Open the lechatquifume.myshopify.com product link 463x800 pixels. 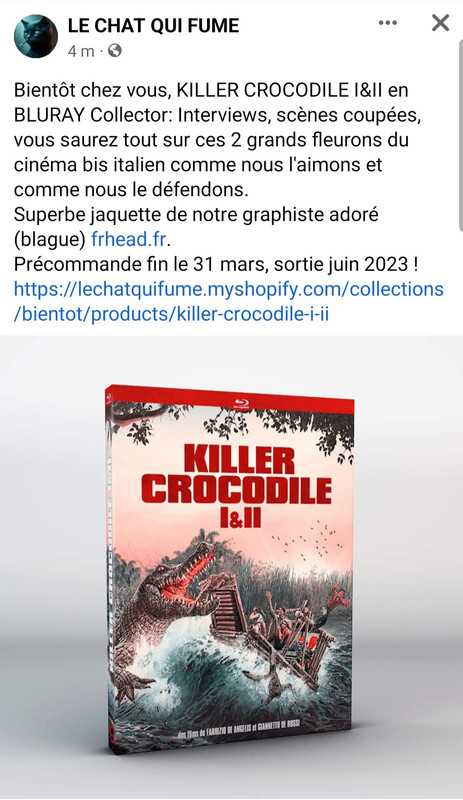(229, 289)
